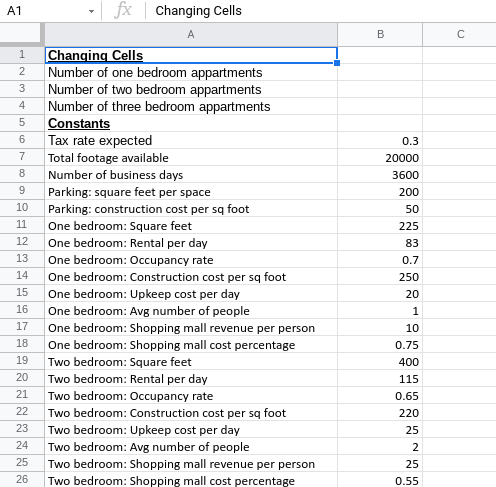Select empty cell B3 beside two bedroom count
This screenshot has height=487, width=496.
pos(380,89)
